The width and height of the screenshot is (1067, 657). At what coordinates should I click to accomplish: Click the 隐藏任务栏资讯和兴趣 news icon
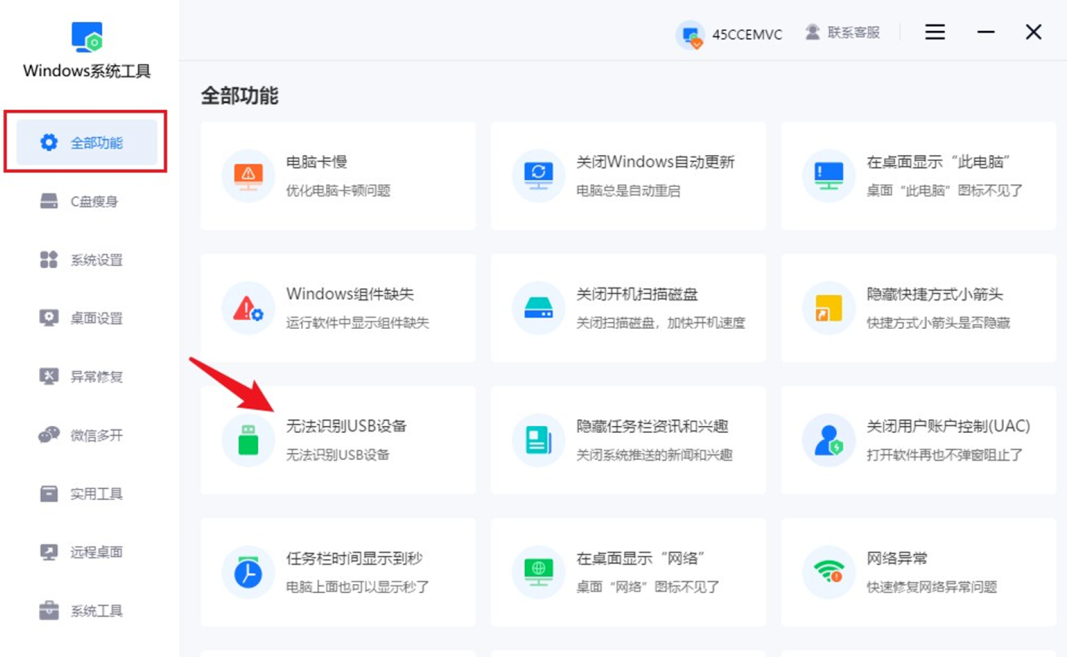pos(538,440)
